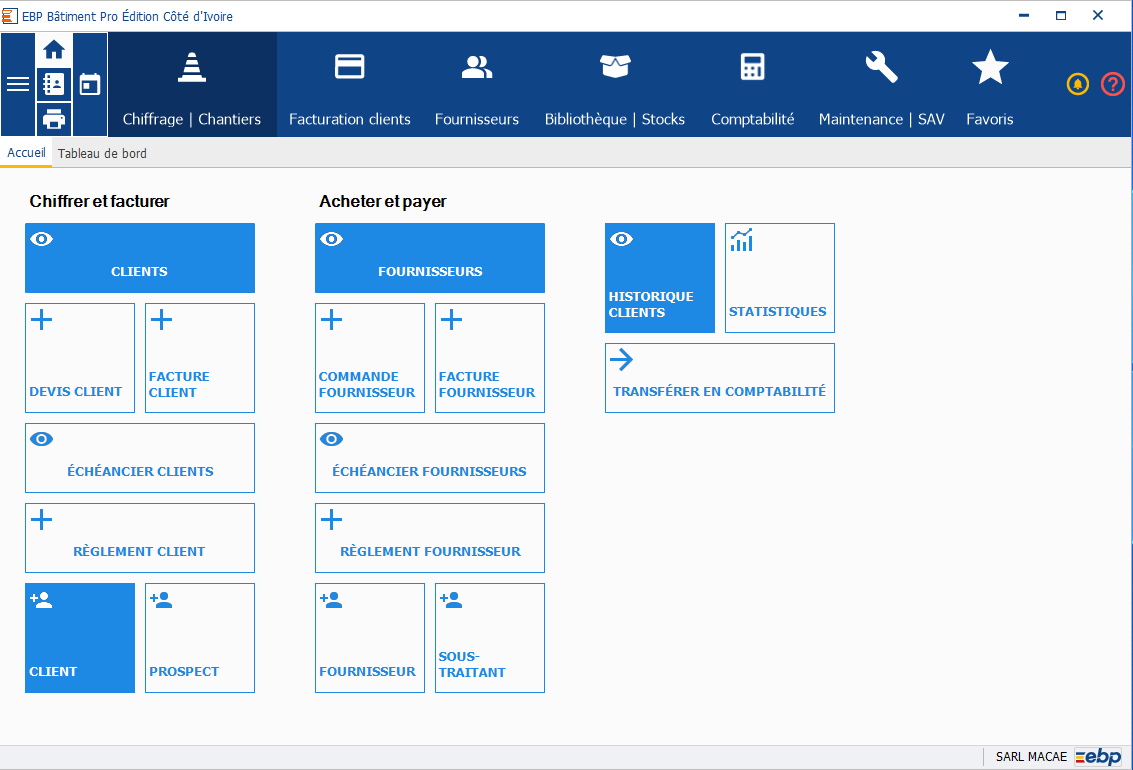Click the Chiffrer et facturer heading

pyautogui.click(x=100, y=202)
